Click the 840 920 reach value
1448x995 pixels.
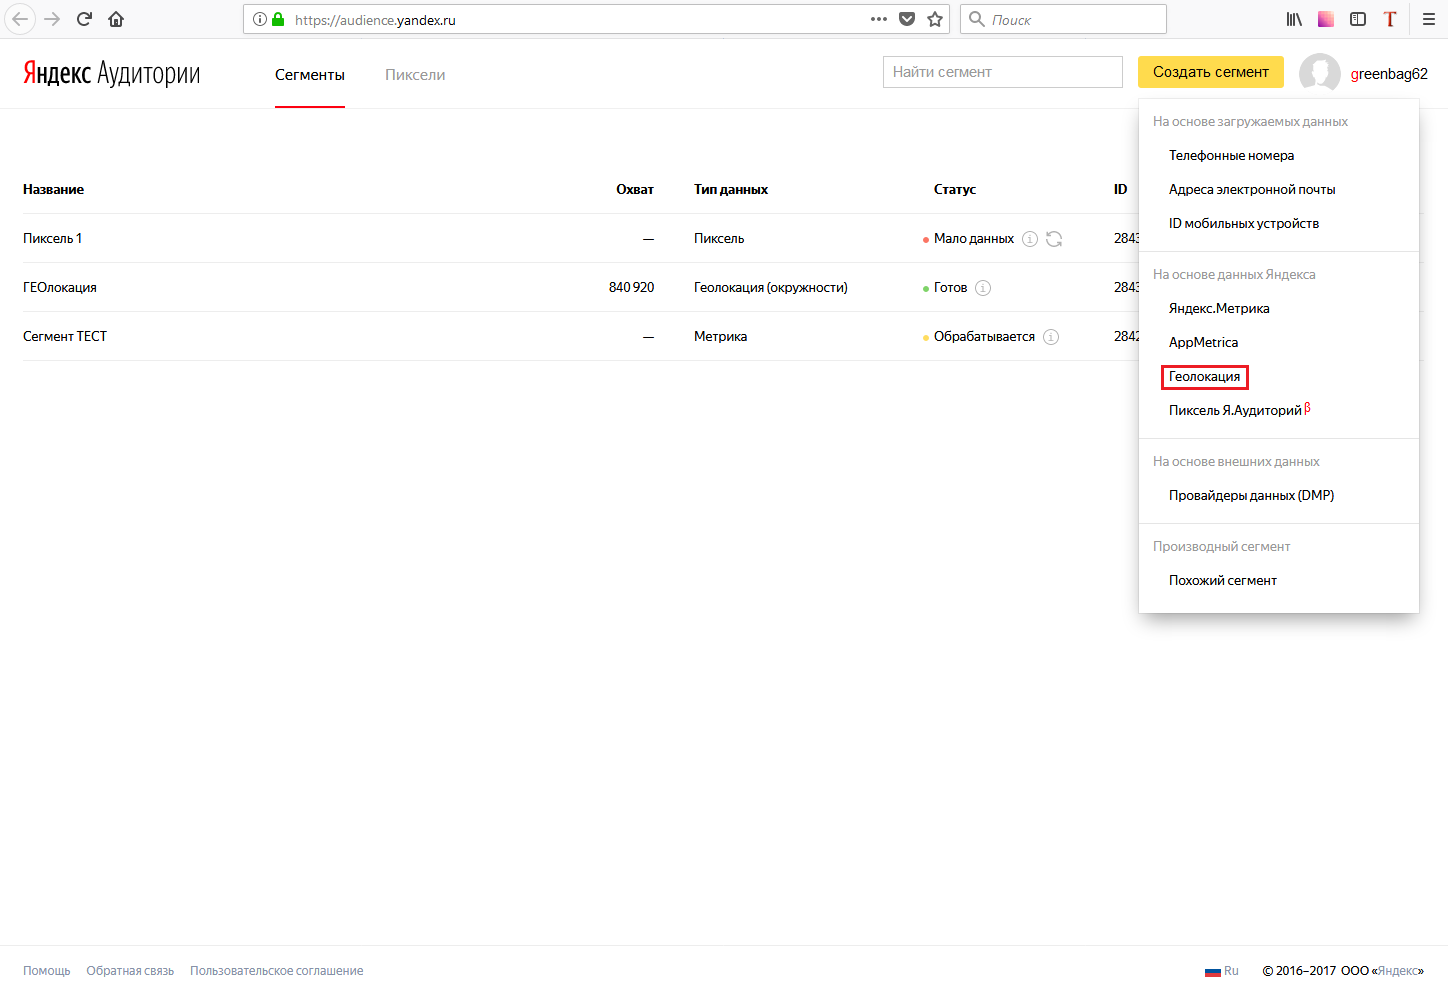(x=631, y=287)
